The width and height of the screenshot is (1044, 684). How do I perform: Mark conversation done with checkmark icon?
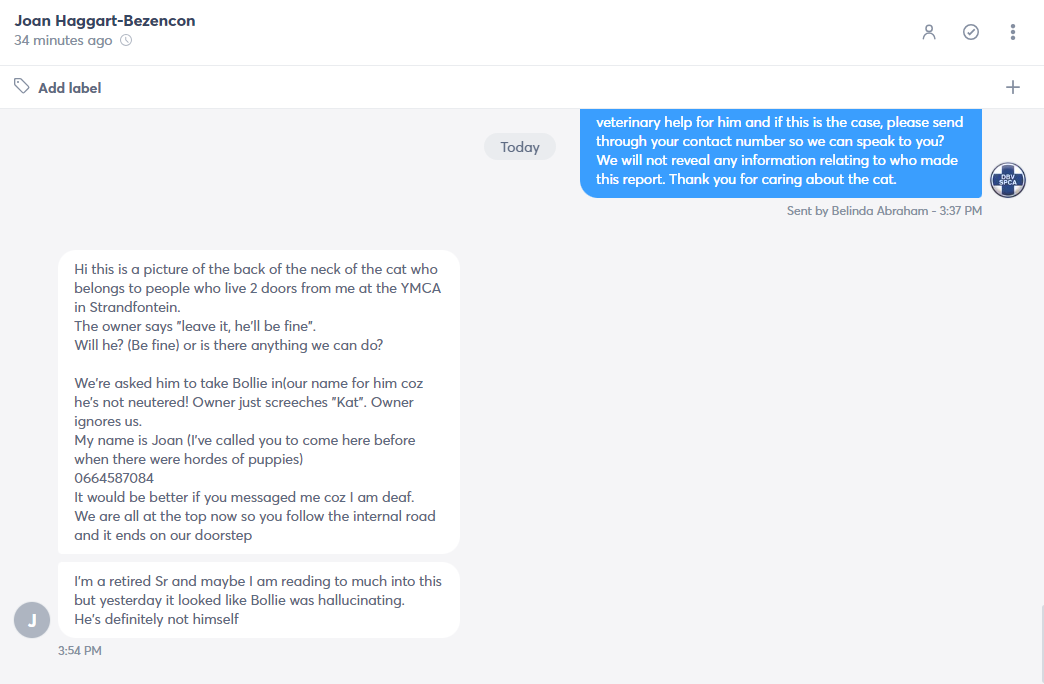click(x=971, y=32)
